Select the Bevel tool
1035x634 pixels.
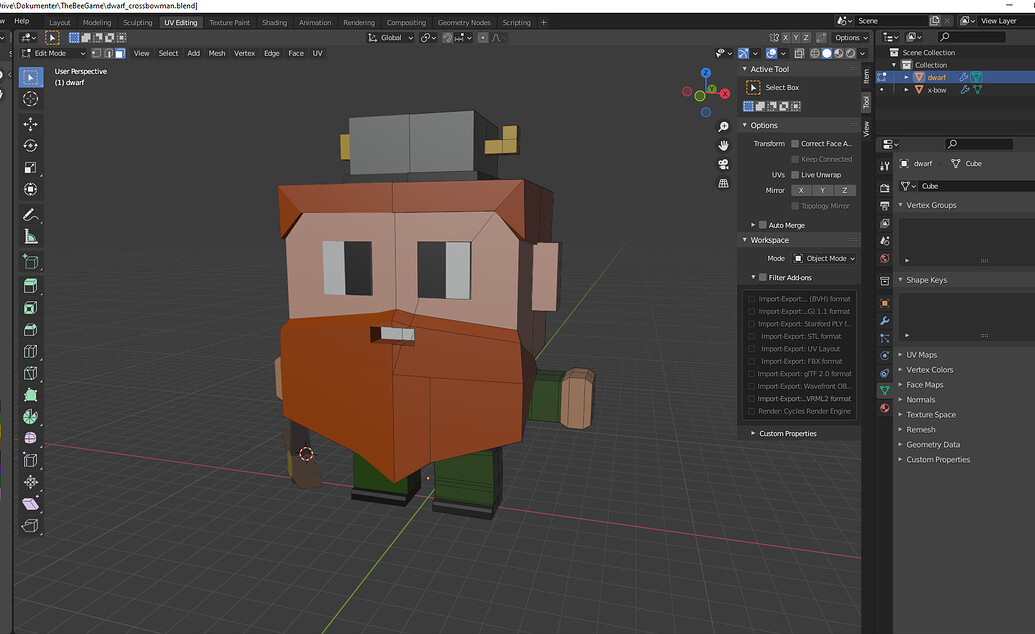tap(30, 330)
